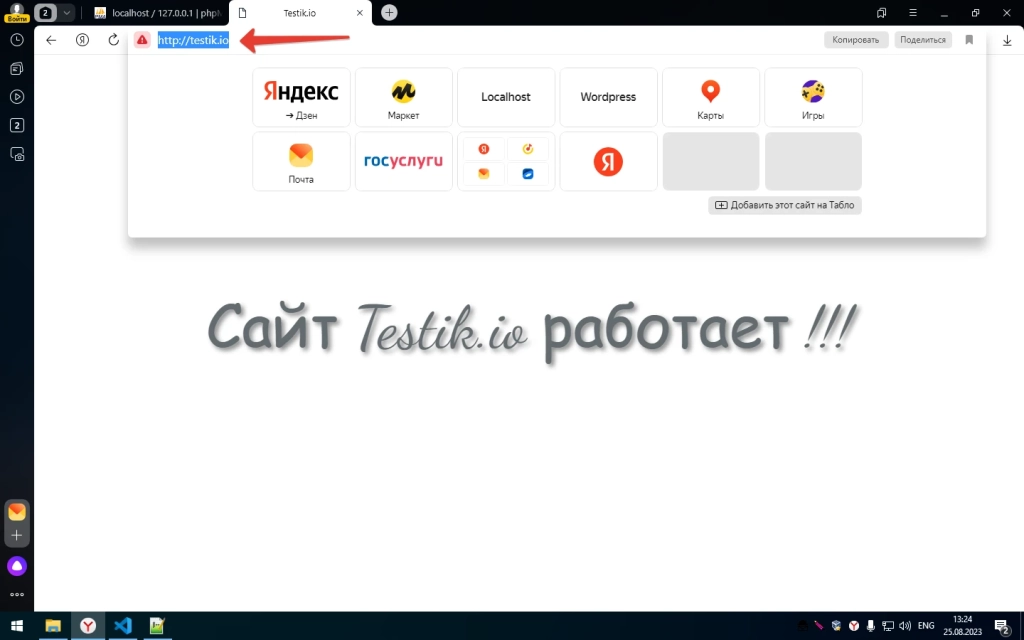Open the history clock in the sidebar
This screenshot has height=640, width=1024.
(17, 40)
